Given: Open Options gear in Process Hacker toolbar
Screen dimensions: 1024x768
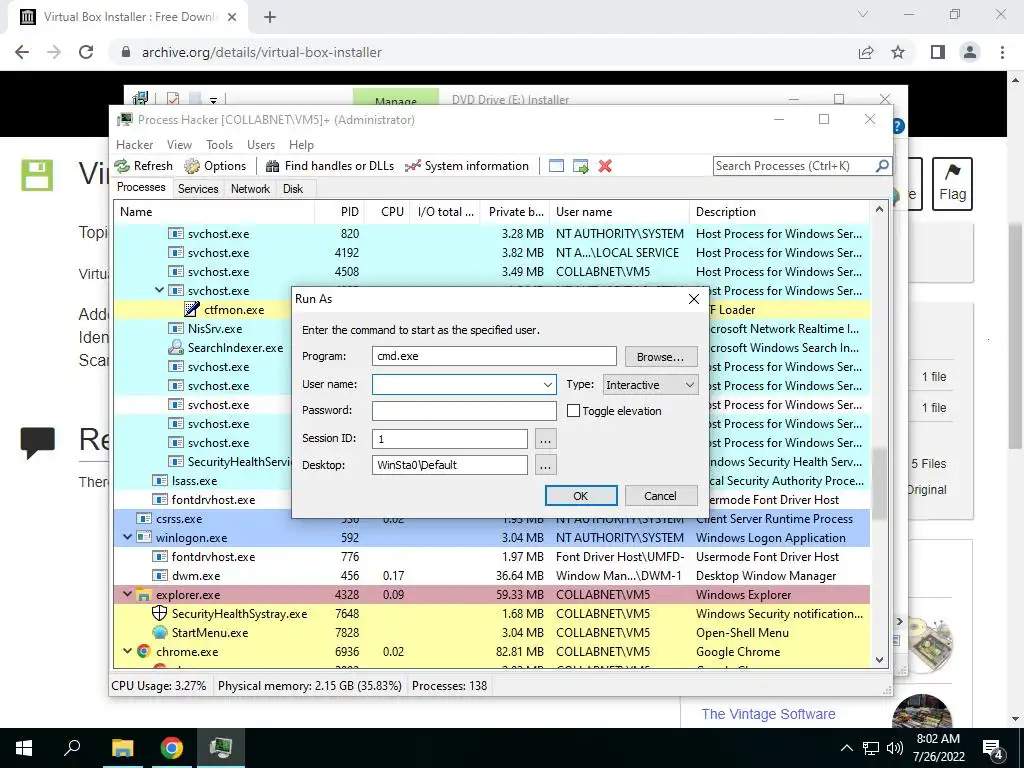Looking at the screenshot, I should pos(191,166).
